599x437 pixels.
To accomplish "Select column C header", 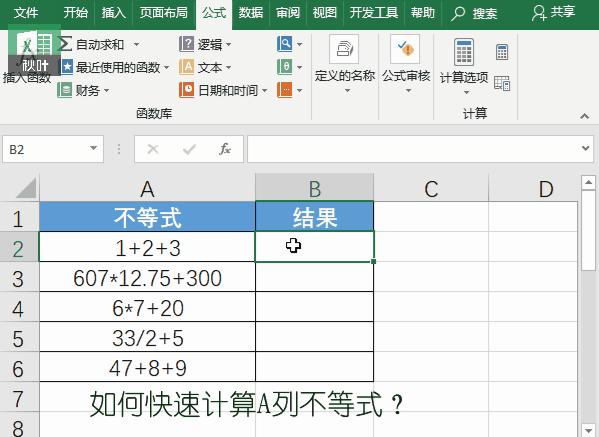I will click(431, 189).
